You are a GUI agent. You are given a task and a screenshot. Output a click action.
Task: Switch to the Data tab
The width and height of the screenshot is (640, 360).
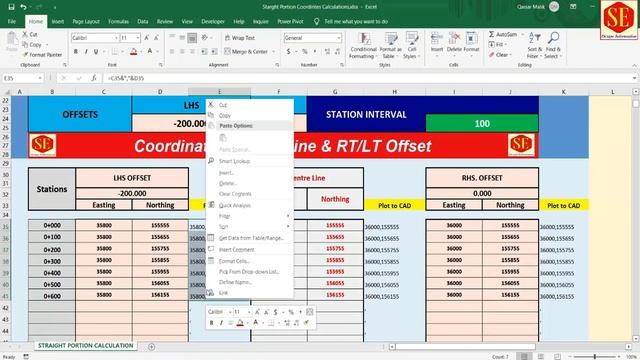click(x=142, y=21)
